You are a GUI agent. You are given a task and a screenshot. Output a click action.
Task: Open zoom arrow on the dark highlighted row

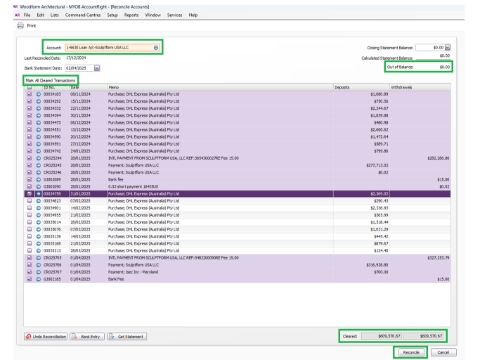(x=38, y=194)
